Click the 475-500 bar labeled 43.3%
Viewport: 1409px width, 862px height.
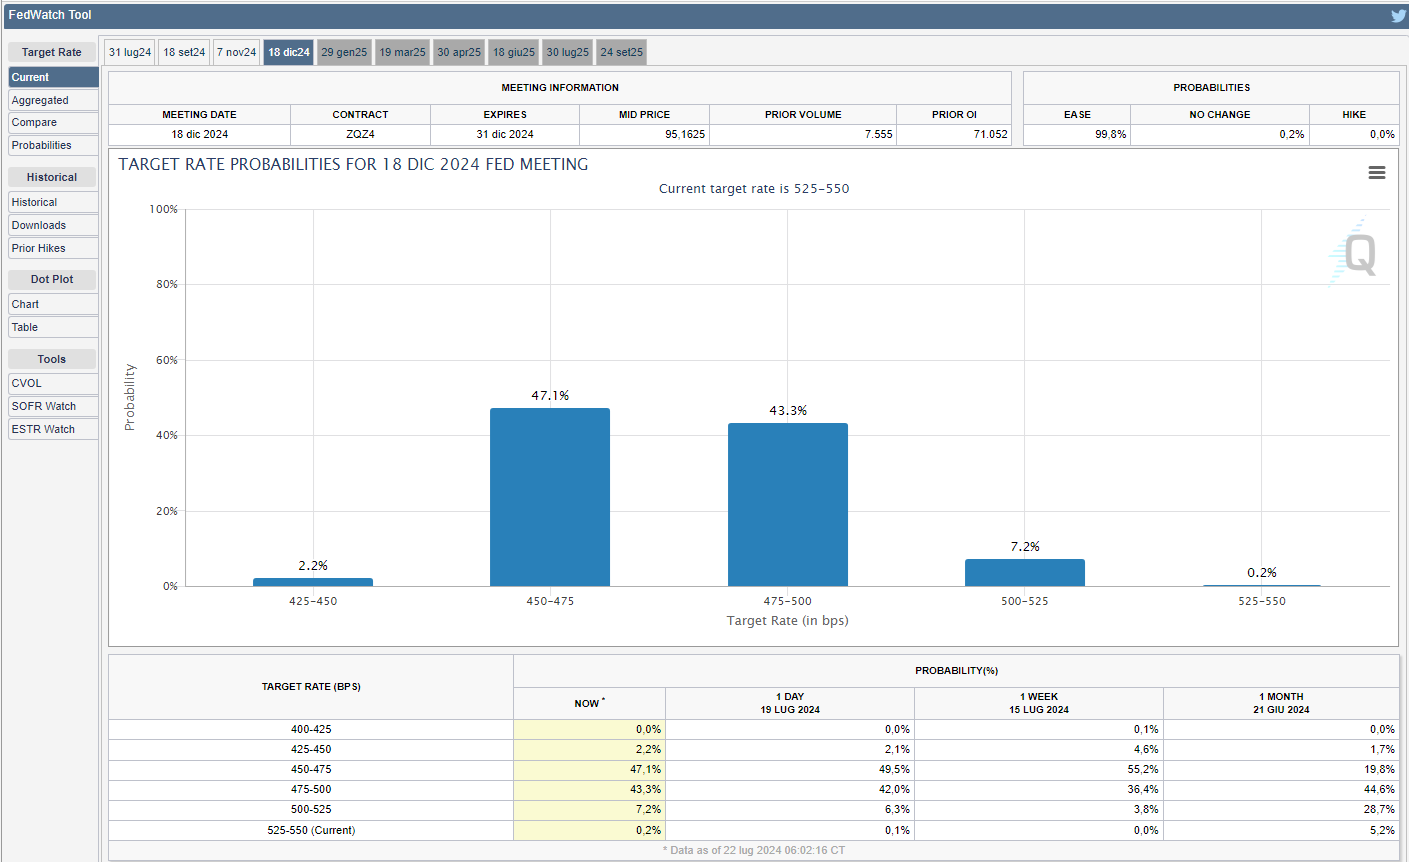(x=788, y=504)
